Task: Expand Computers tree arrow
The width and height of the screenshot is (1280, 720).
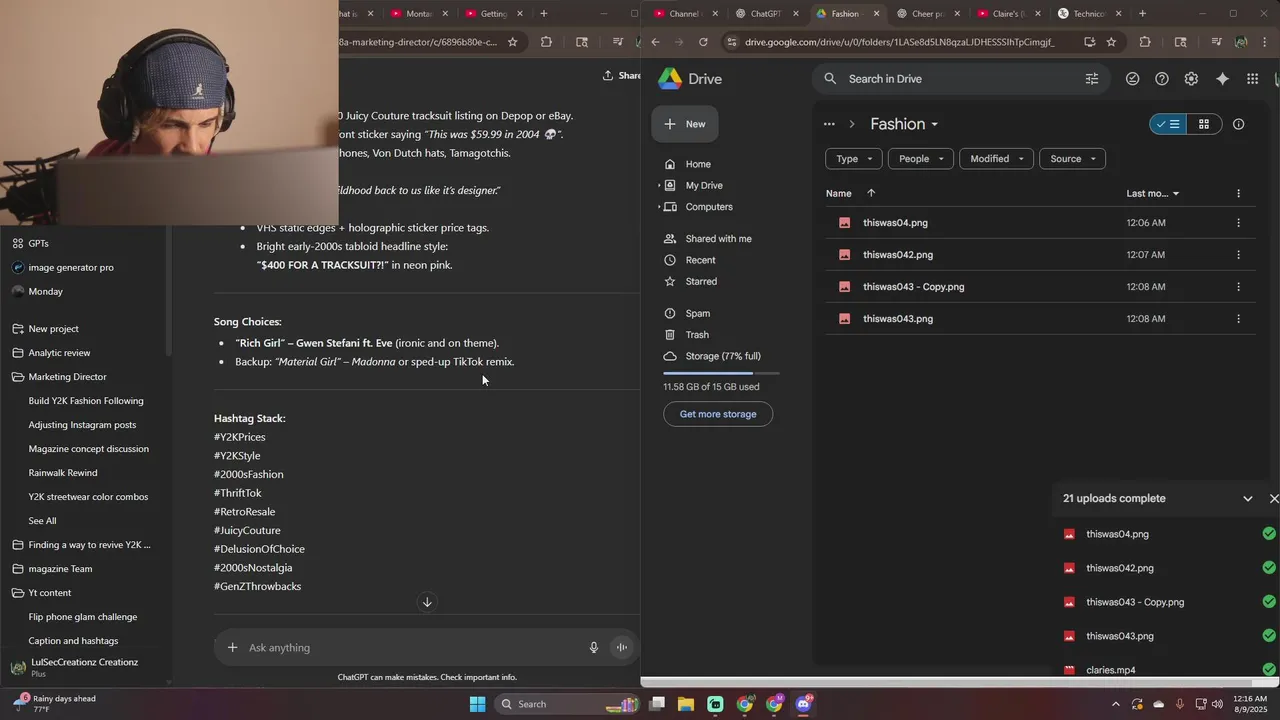Action: 659,207
